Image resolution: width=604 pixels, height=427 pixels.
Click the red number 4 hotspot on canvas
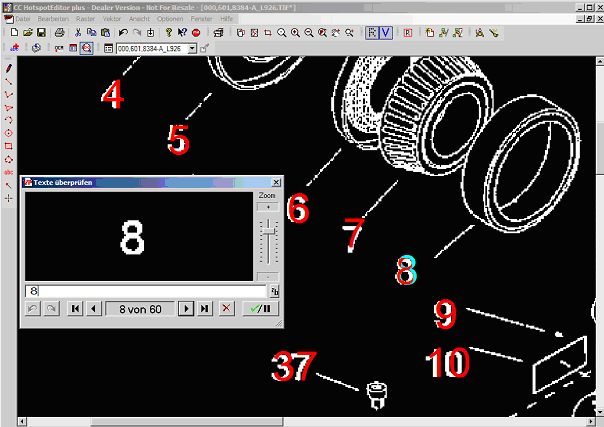[x=112, y=94]
